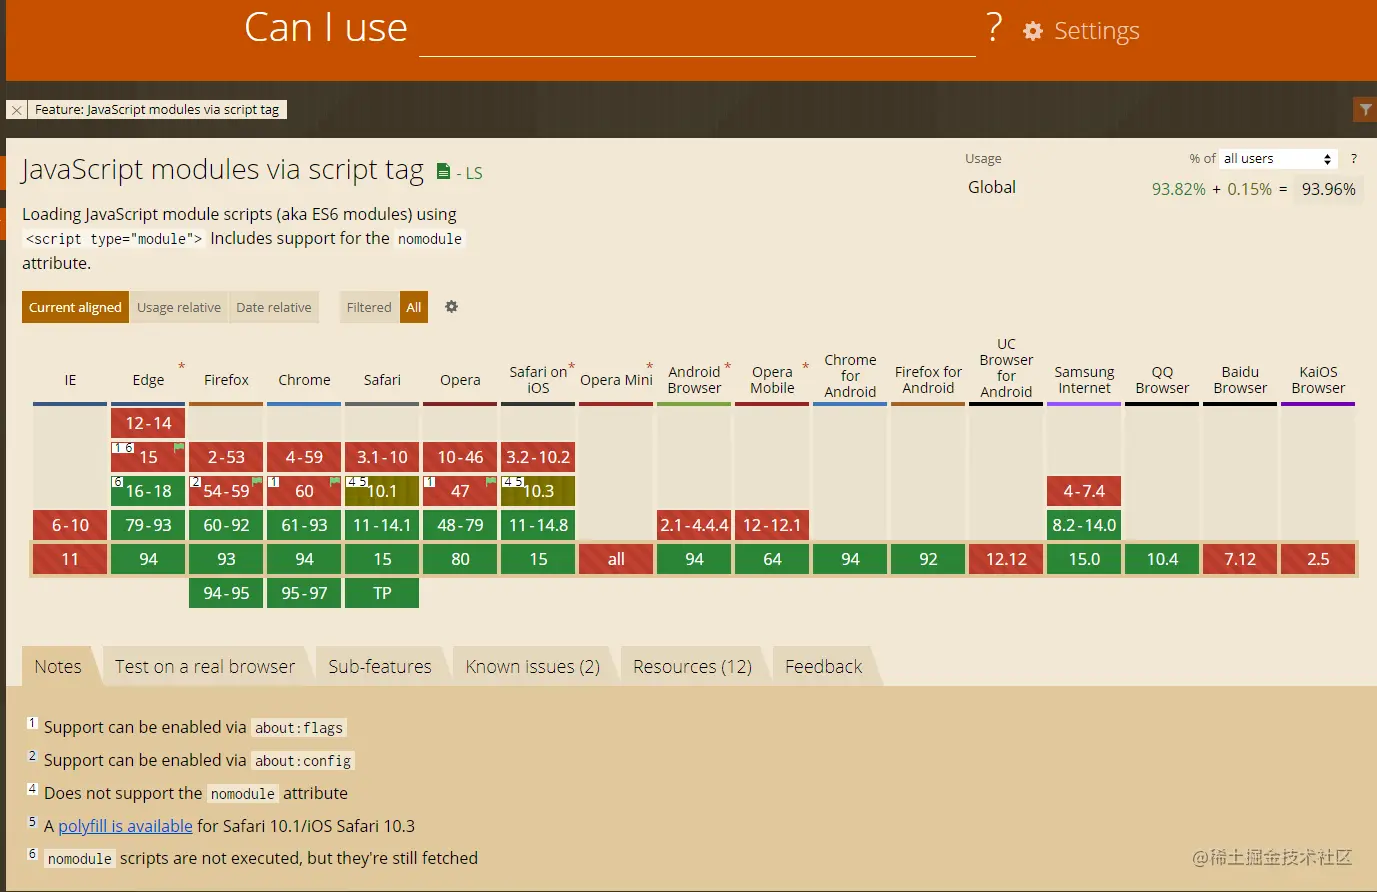Switch to Date relative view

[x=274, y=307]
